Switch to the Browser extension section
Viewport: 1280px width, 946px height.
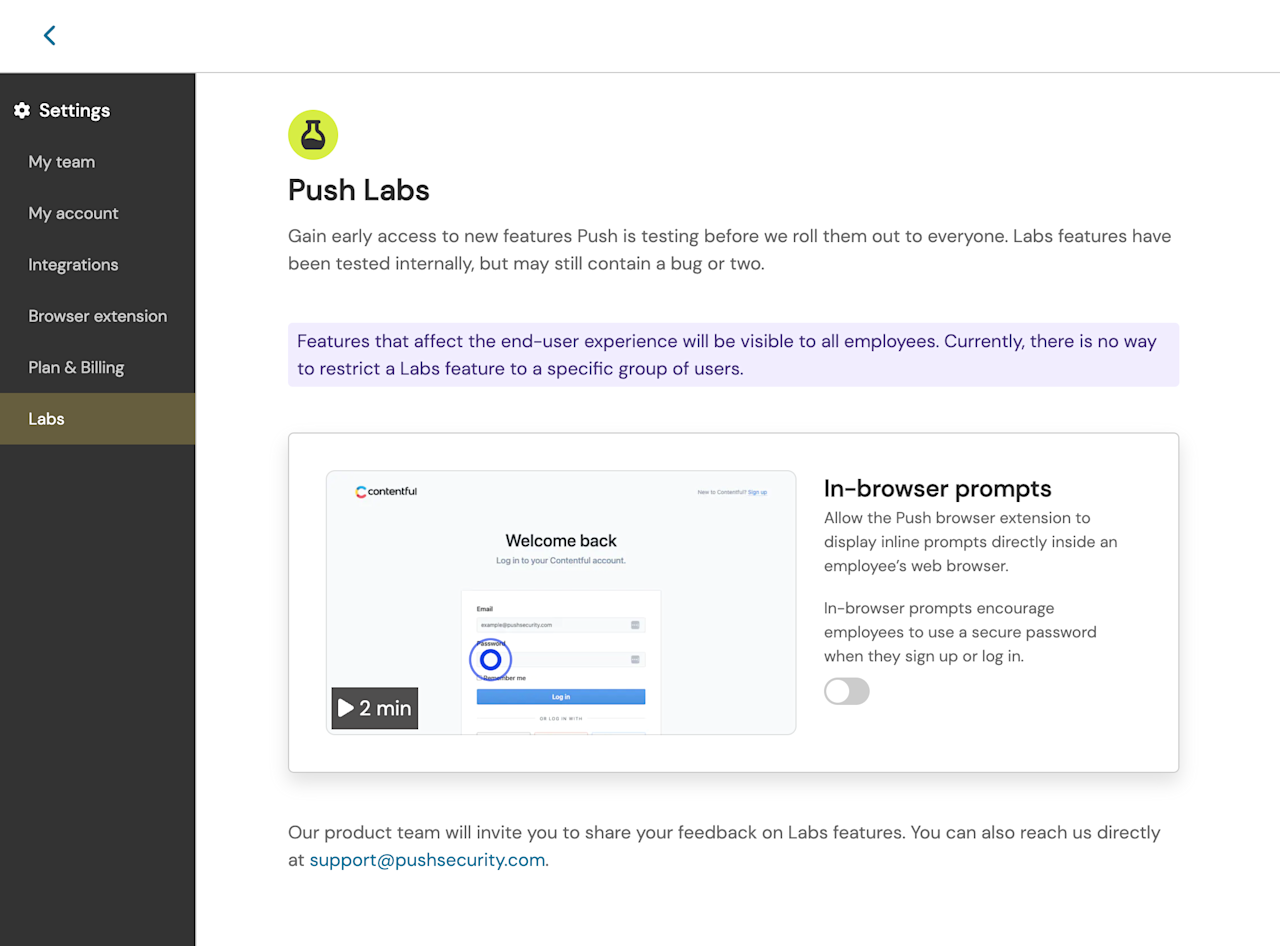pos(97,315)
